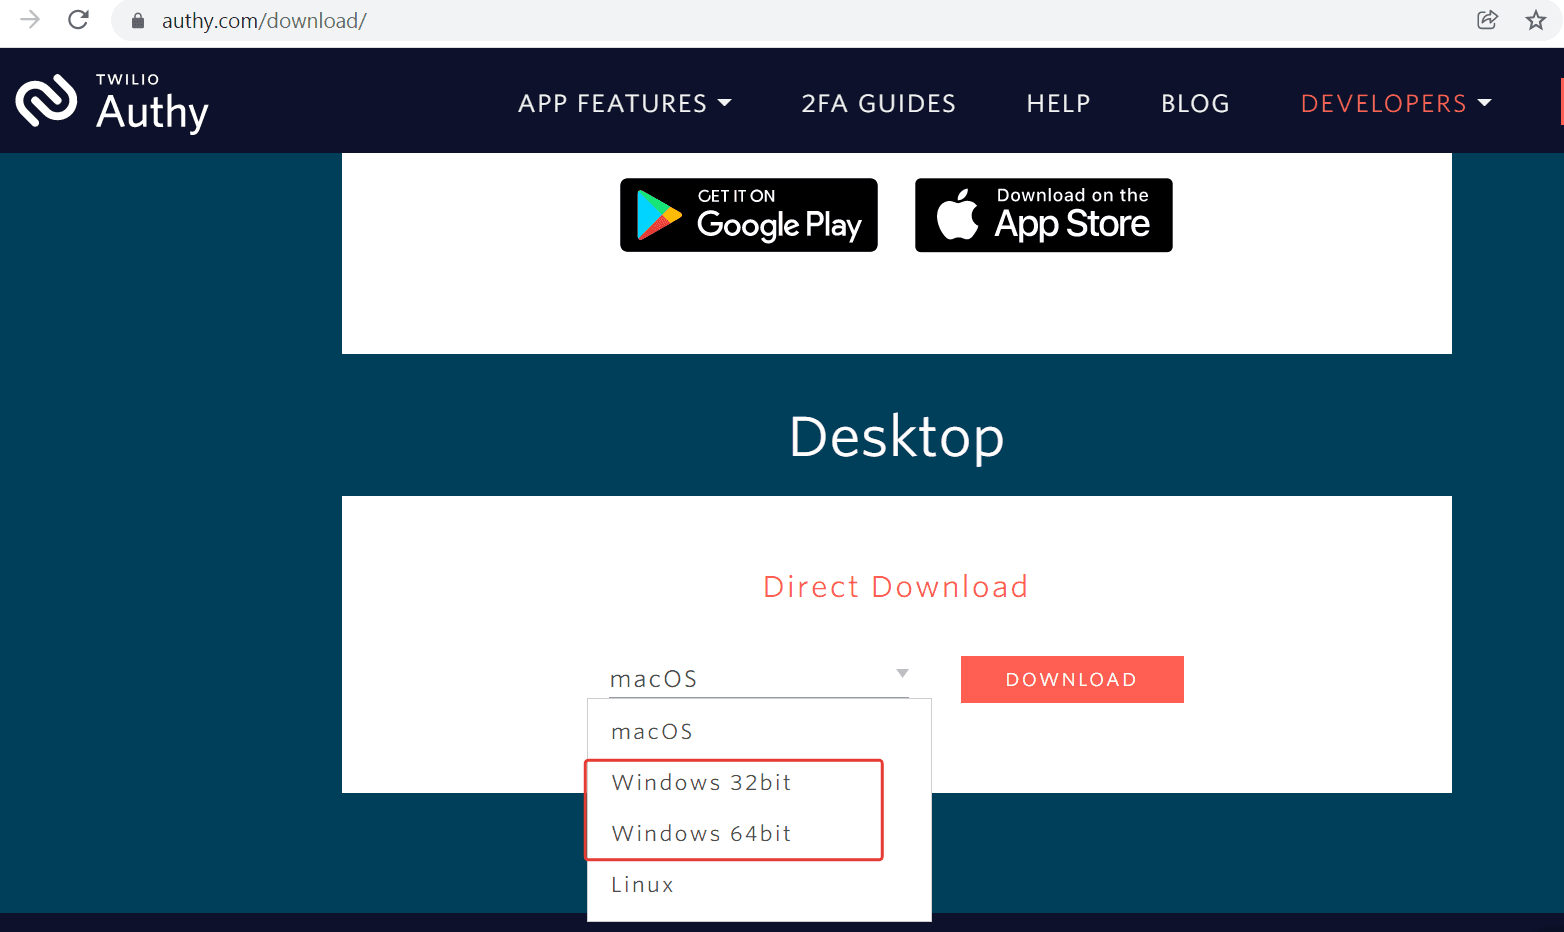
Task: Open the 2FA Guides page
Action: click(x=878, y=103)
